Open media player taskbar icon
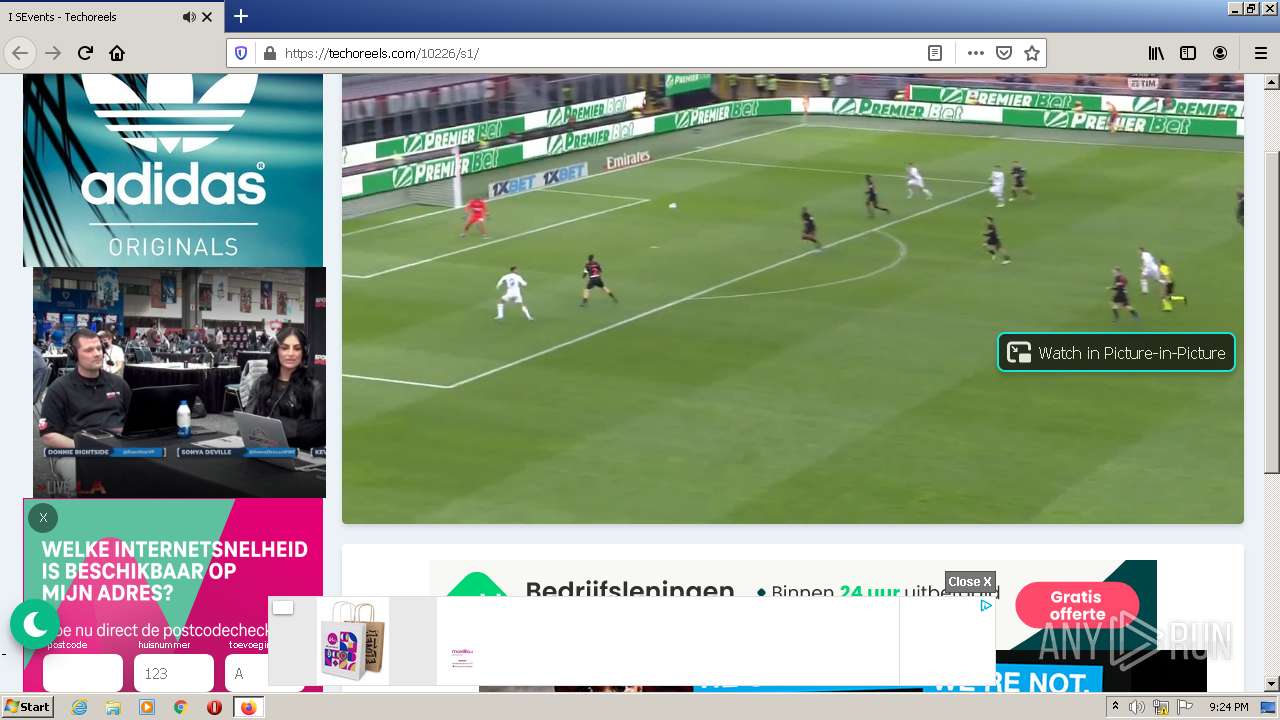 pyautogui.click(x=147, y=707)
